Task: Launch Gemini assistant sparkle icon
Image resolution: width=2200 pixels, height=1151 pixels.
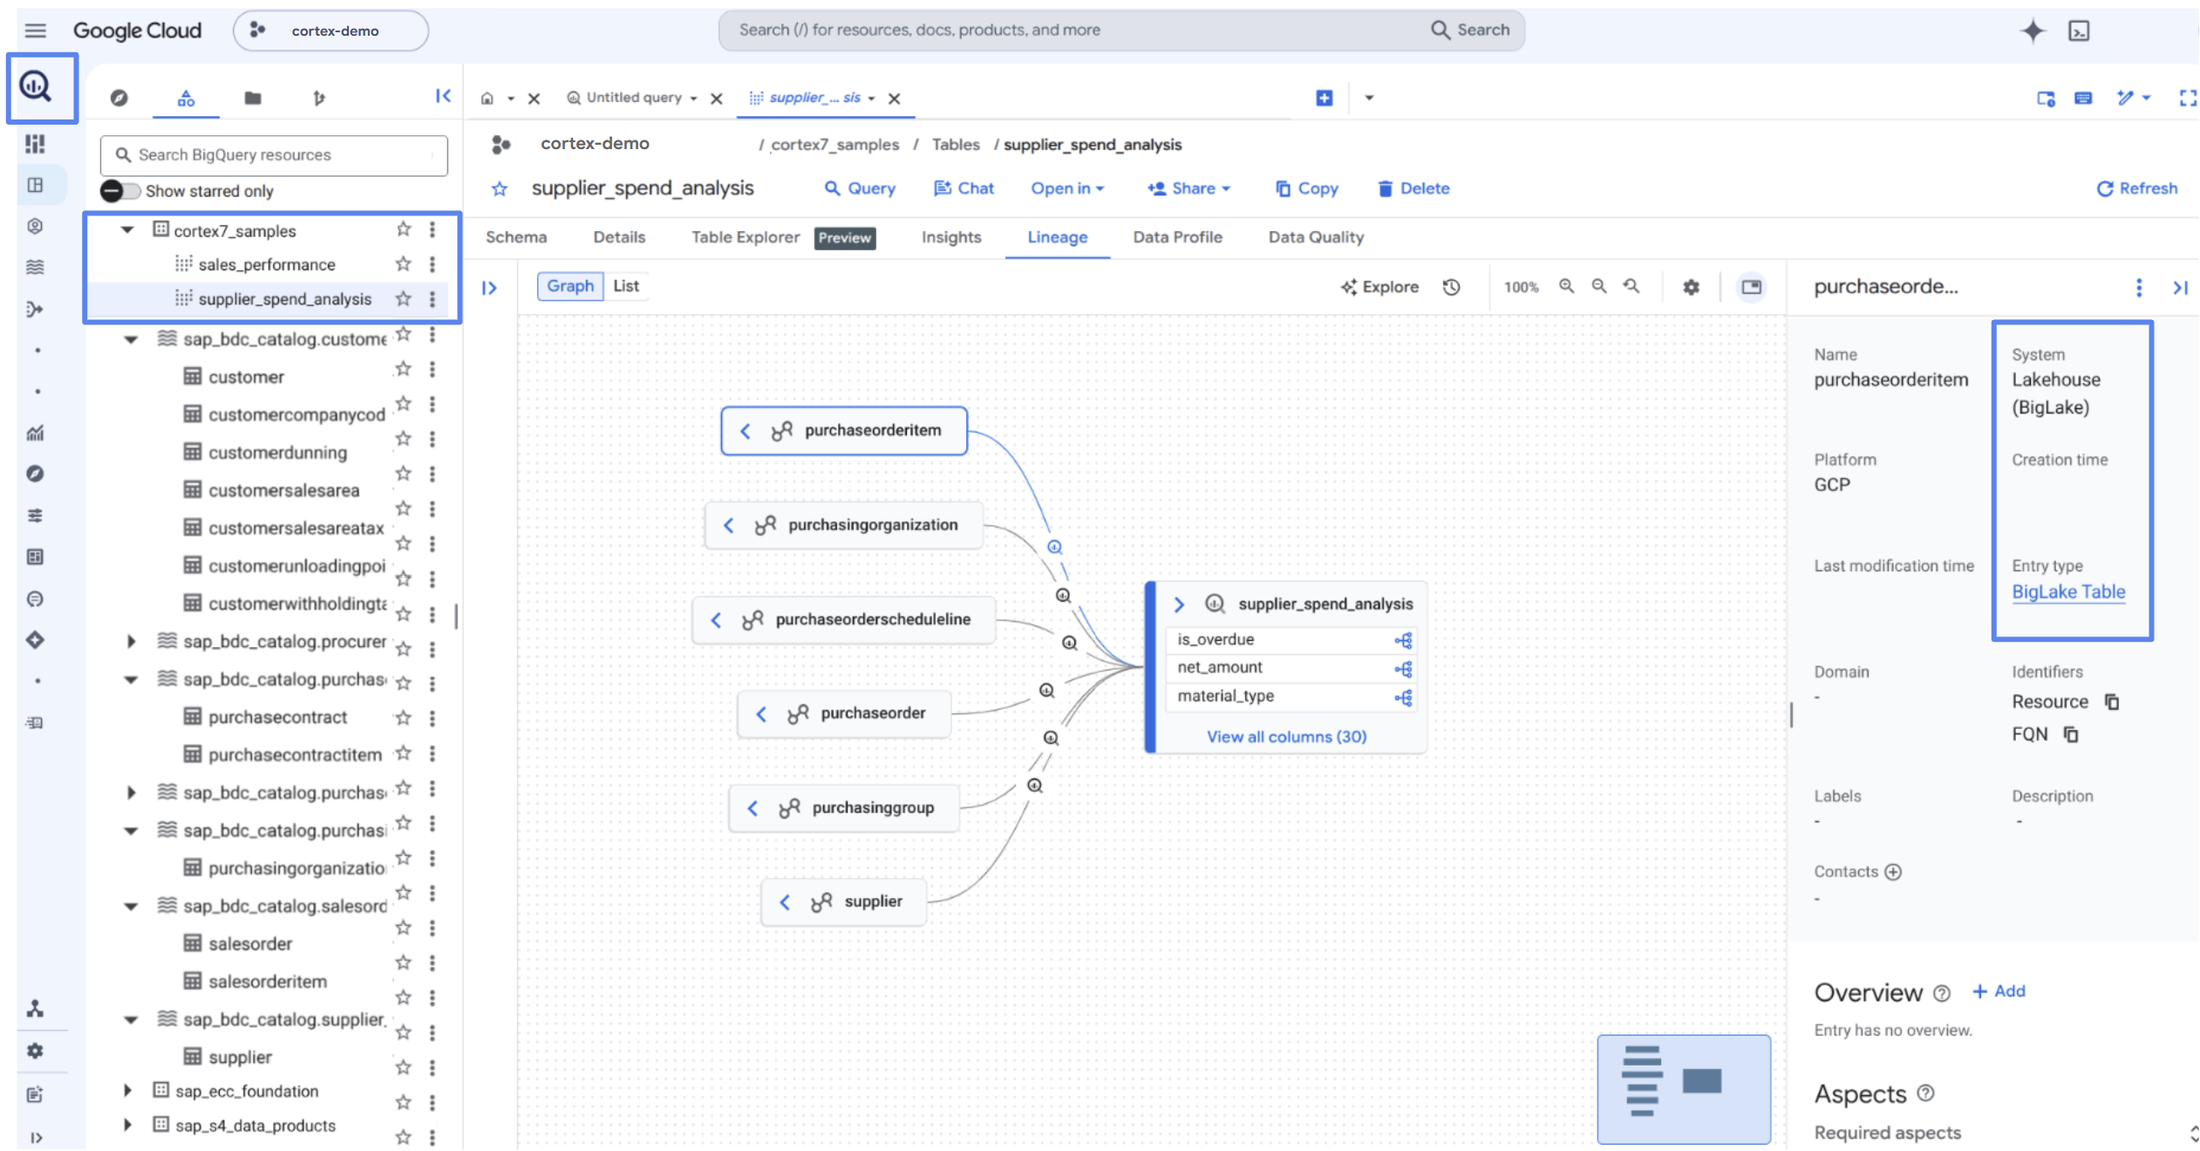Action: pyautogui.click(x=2032, y=31)
